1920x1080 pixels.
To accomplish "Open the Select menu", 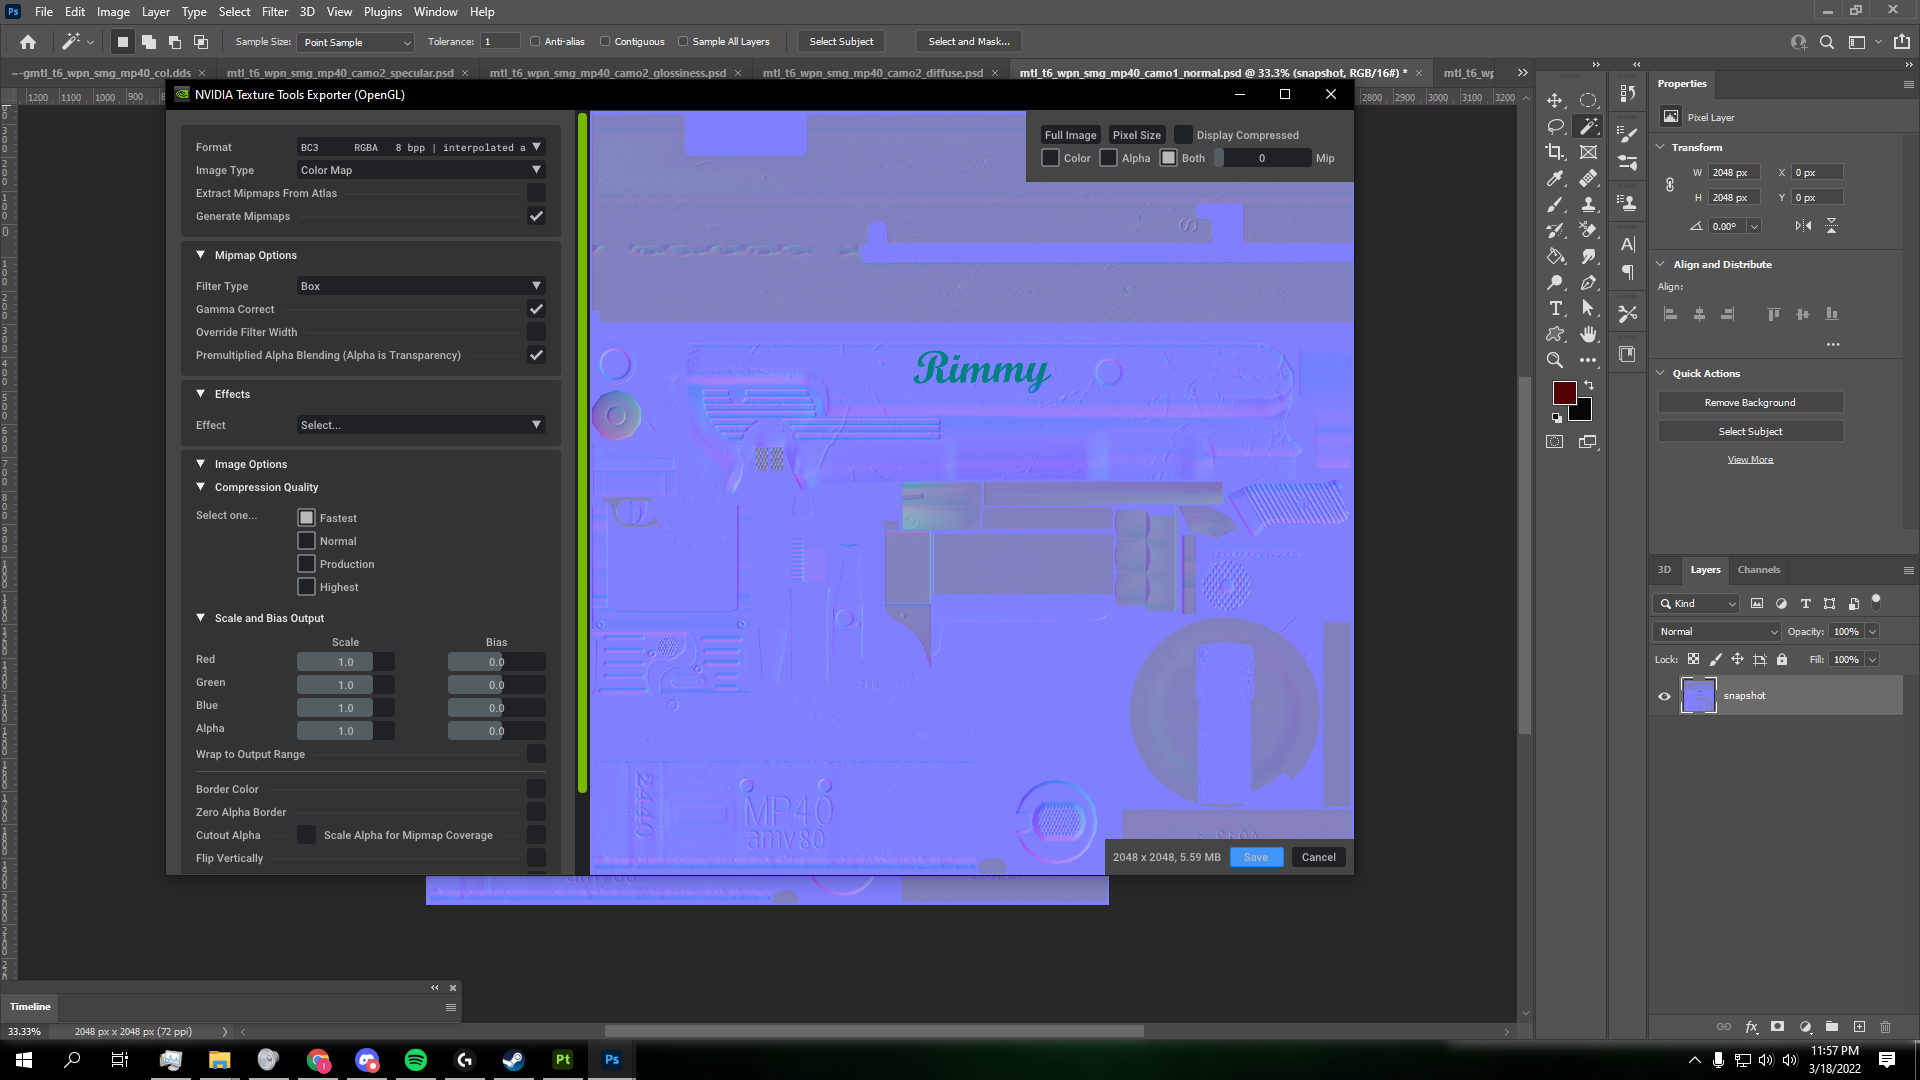I will 234,12.
